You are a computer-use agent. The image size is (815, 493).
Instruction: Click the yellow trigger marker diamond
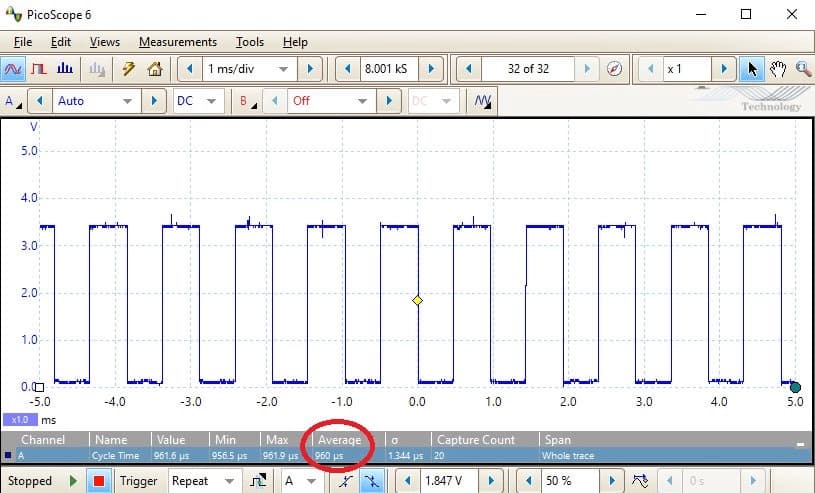417,300
